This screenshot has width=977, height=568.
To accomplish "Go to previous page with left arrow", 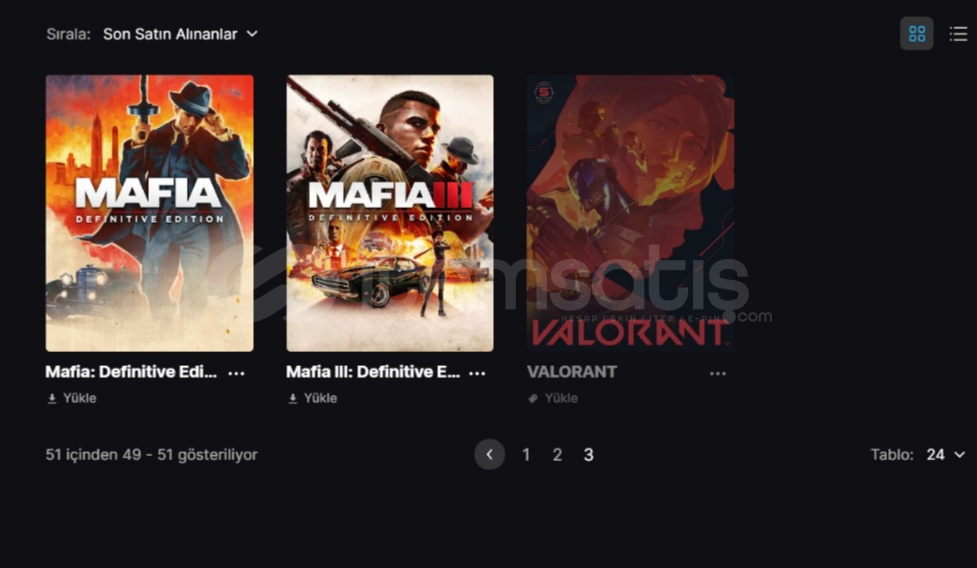I will (x=489, y=455).
